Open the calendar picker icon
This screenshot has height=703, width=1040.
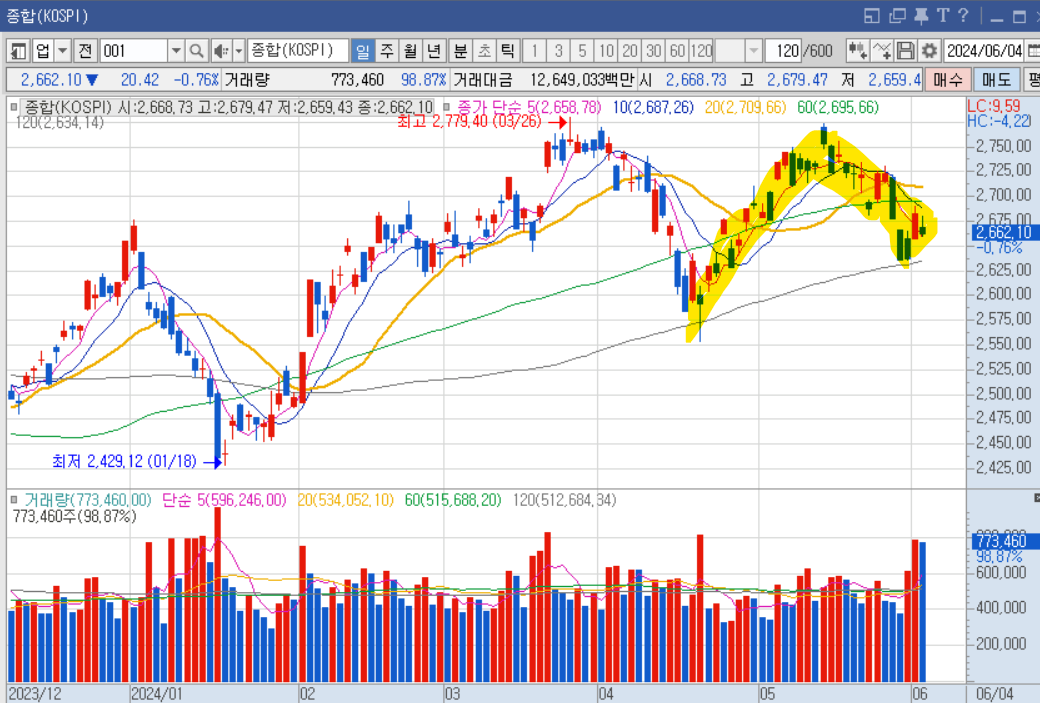coord(1033,50)
